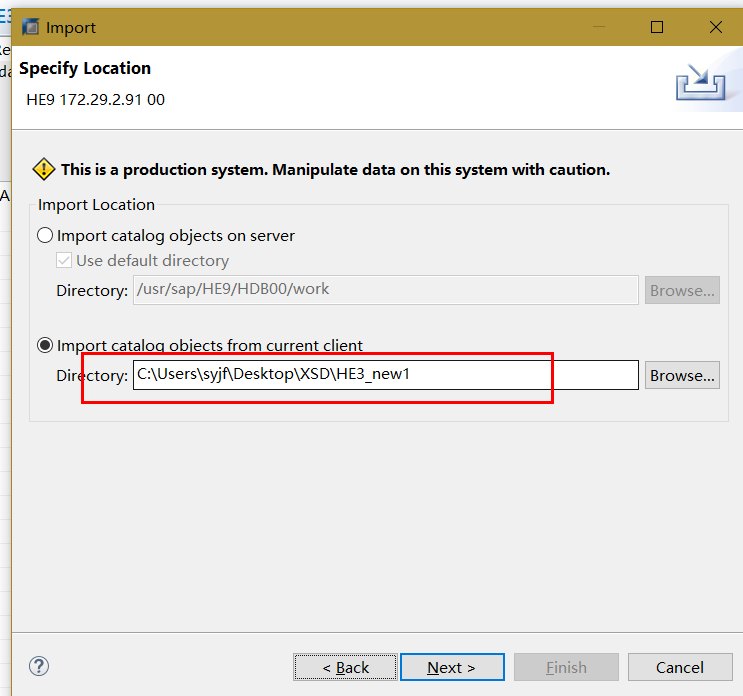This screenshot has width=743, height=696.
Task: Click the Import Location group label
Action: point(96,205)
